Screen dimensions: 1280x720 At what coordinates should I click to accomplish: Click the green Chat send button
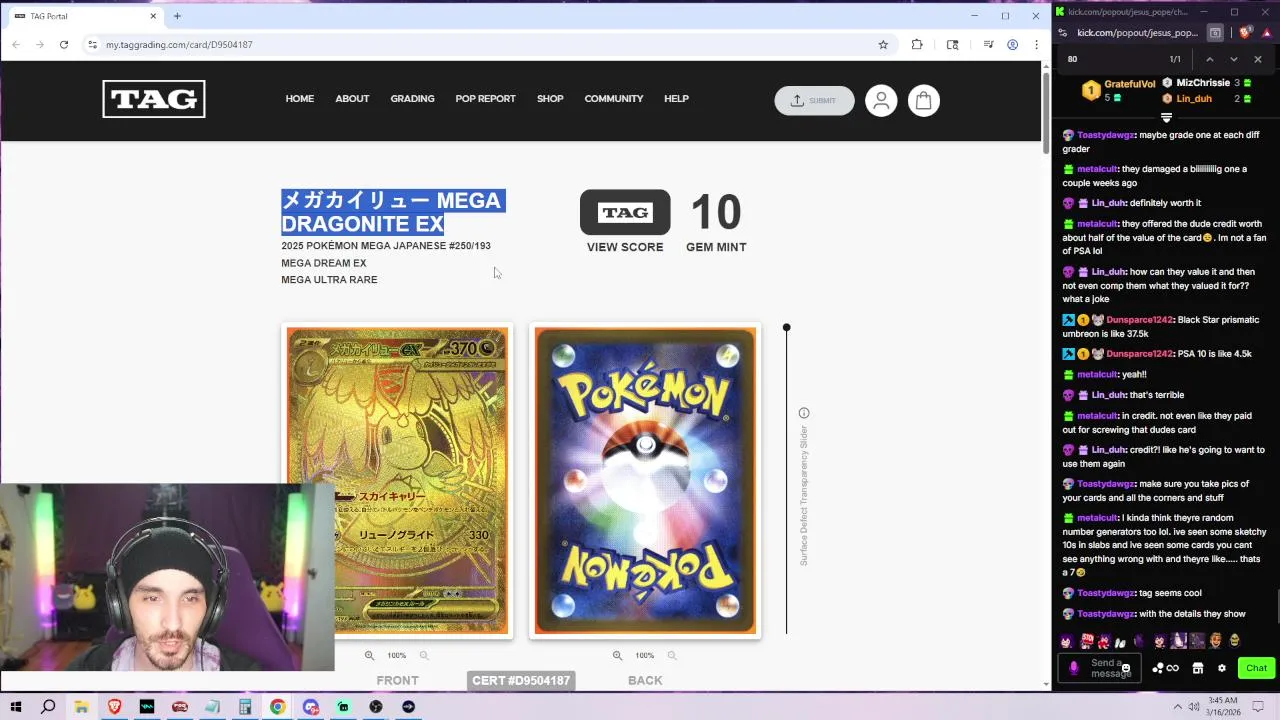(1256, 668)
